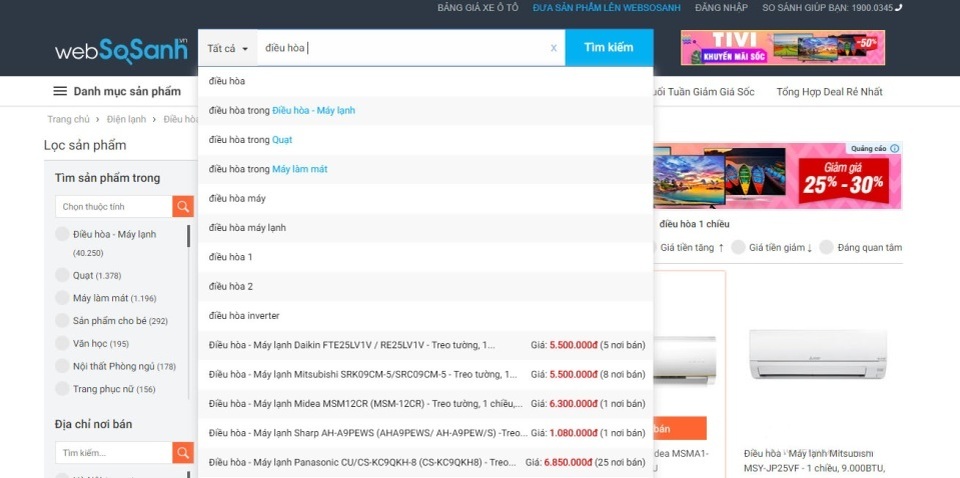
Task: Click the Quảng cáo info icon
Action: pos(894,149)
